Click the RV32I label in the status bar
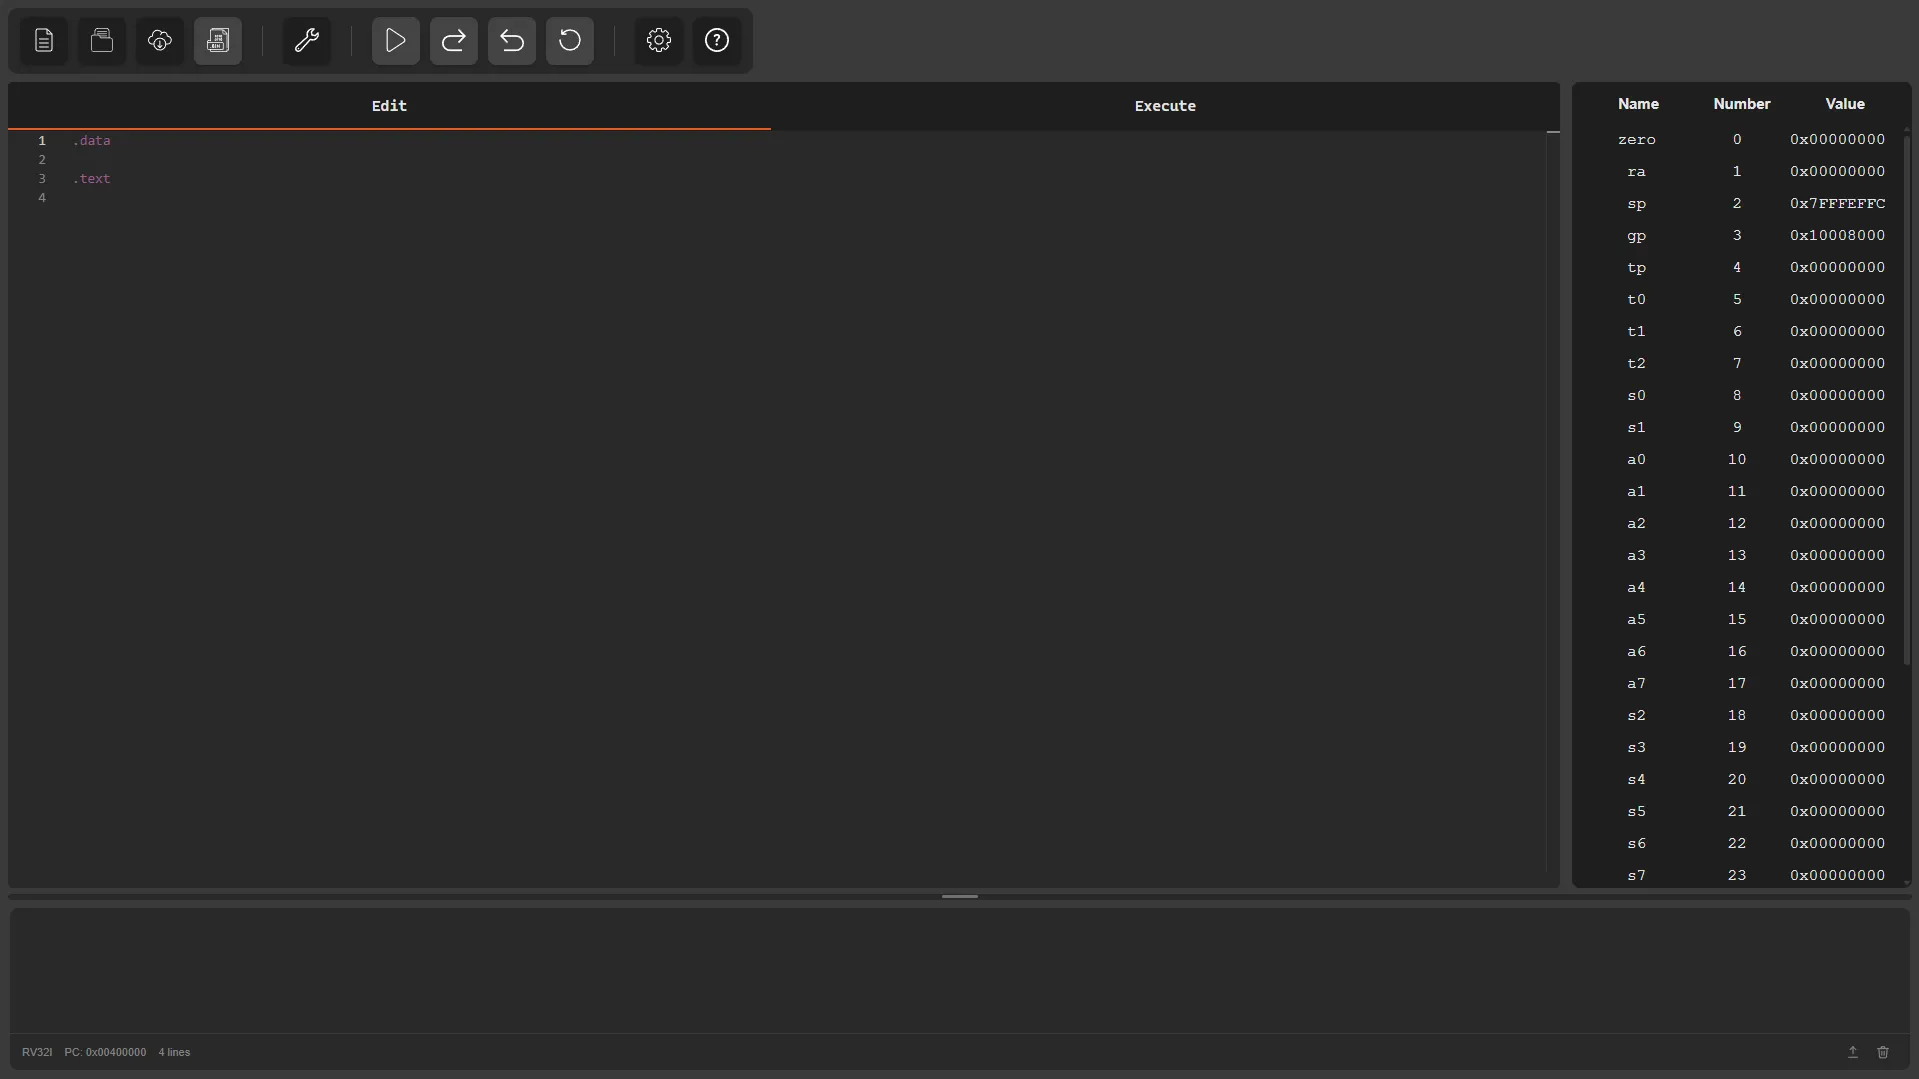The height and width of the screenshot is (1079, 1919). (36, 1051)
